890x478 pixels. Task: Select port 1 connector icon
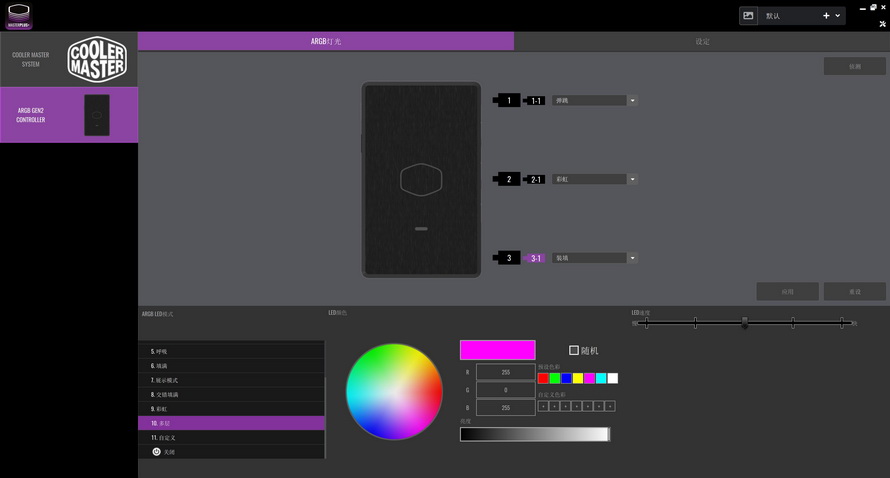click(x=508, y=101)
